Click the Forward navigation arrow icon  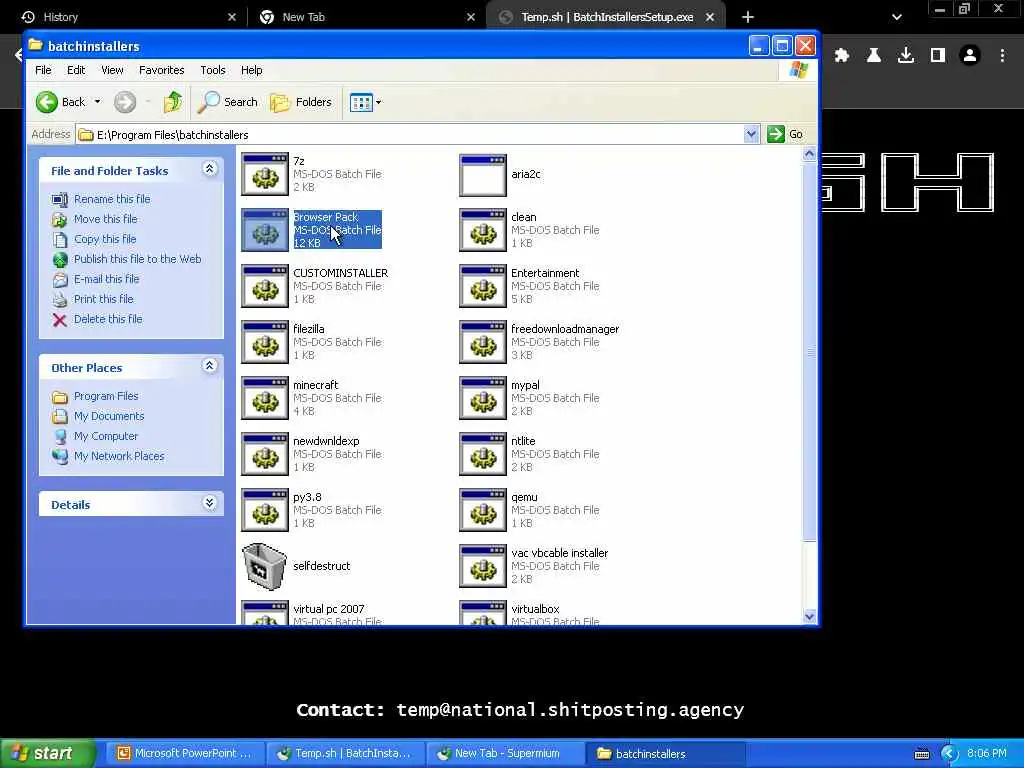(x=125, y=102)
